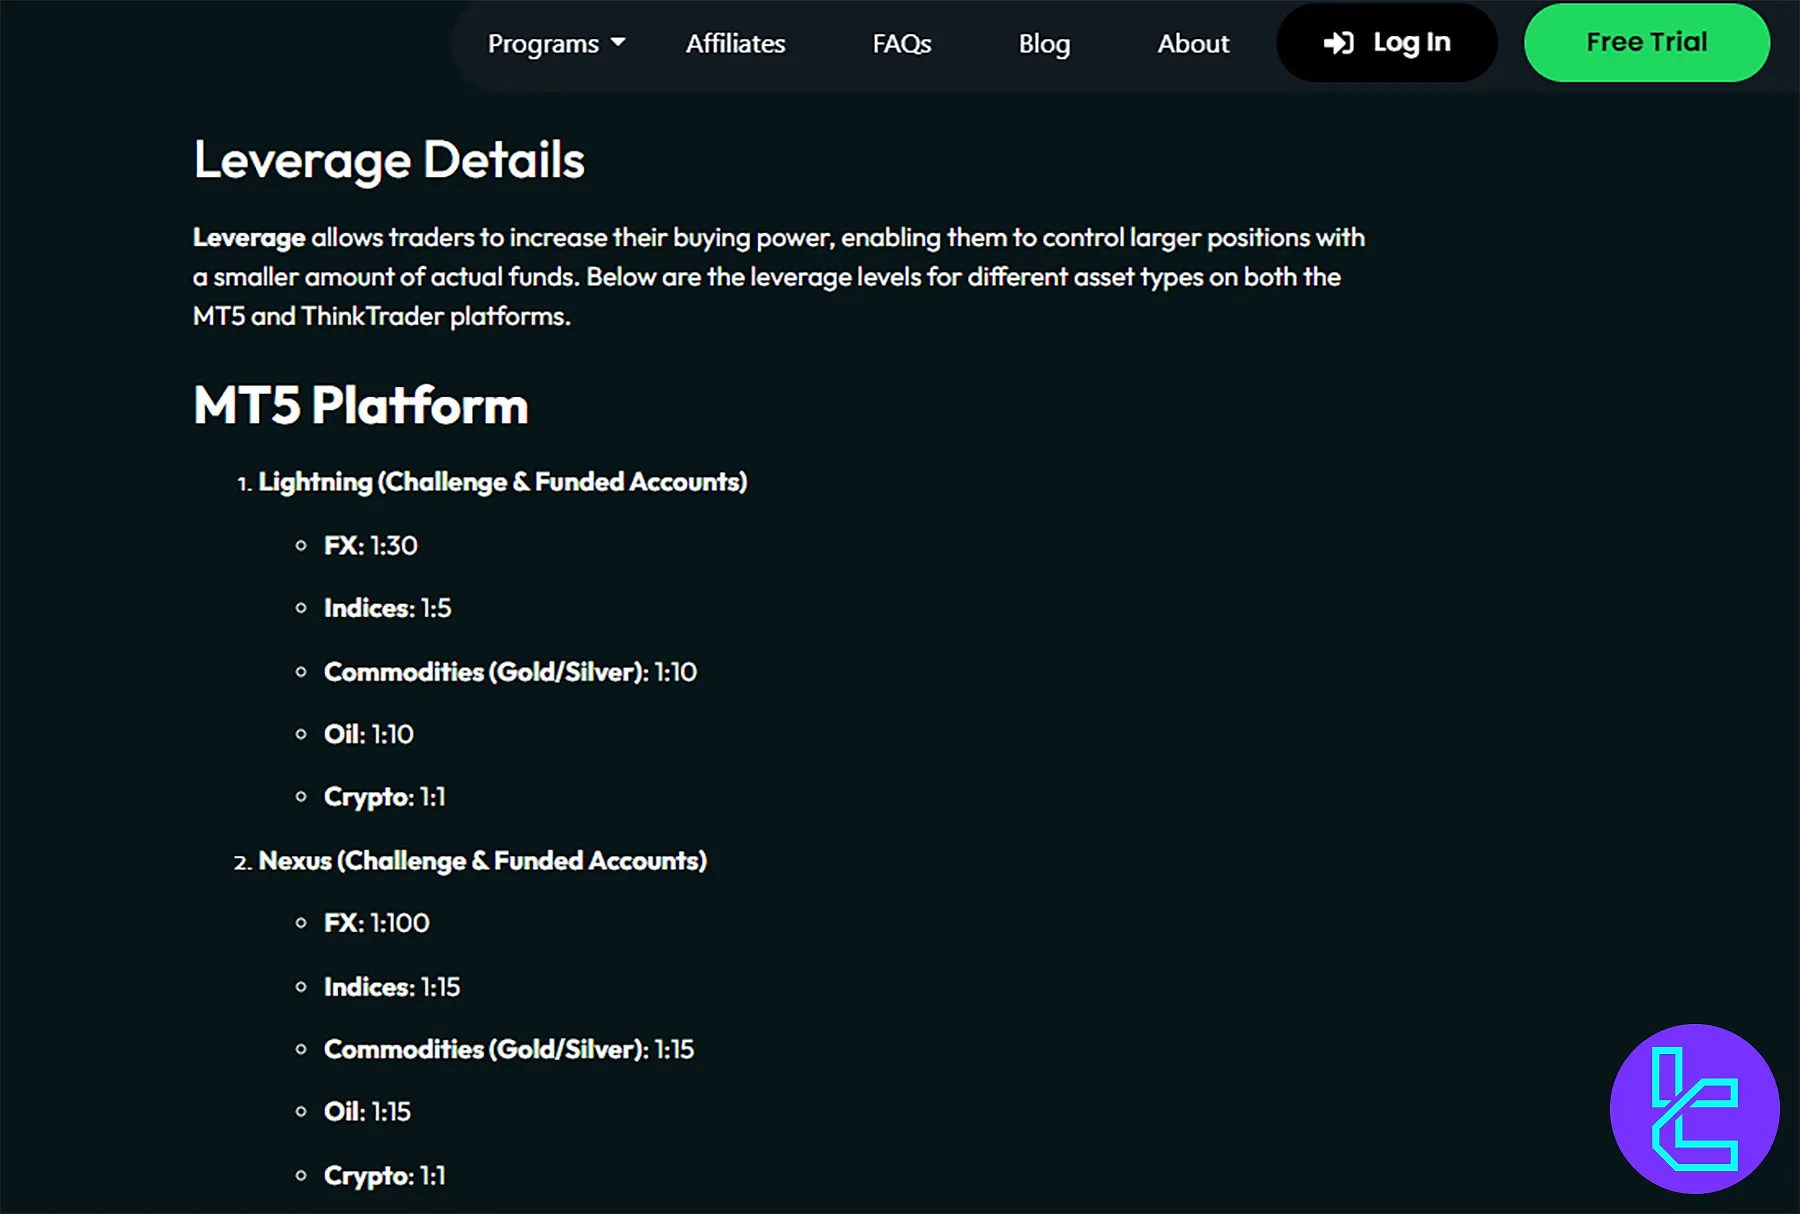The width and height of the screenshot is (1800, 1214).
Task: Visit the Blog from the navbar
Action: click(x=1044, y=44)
